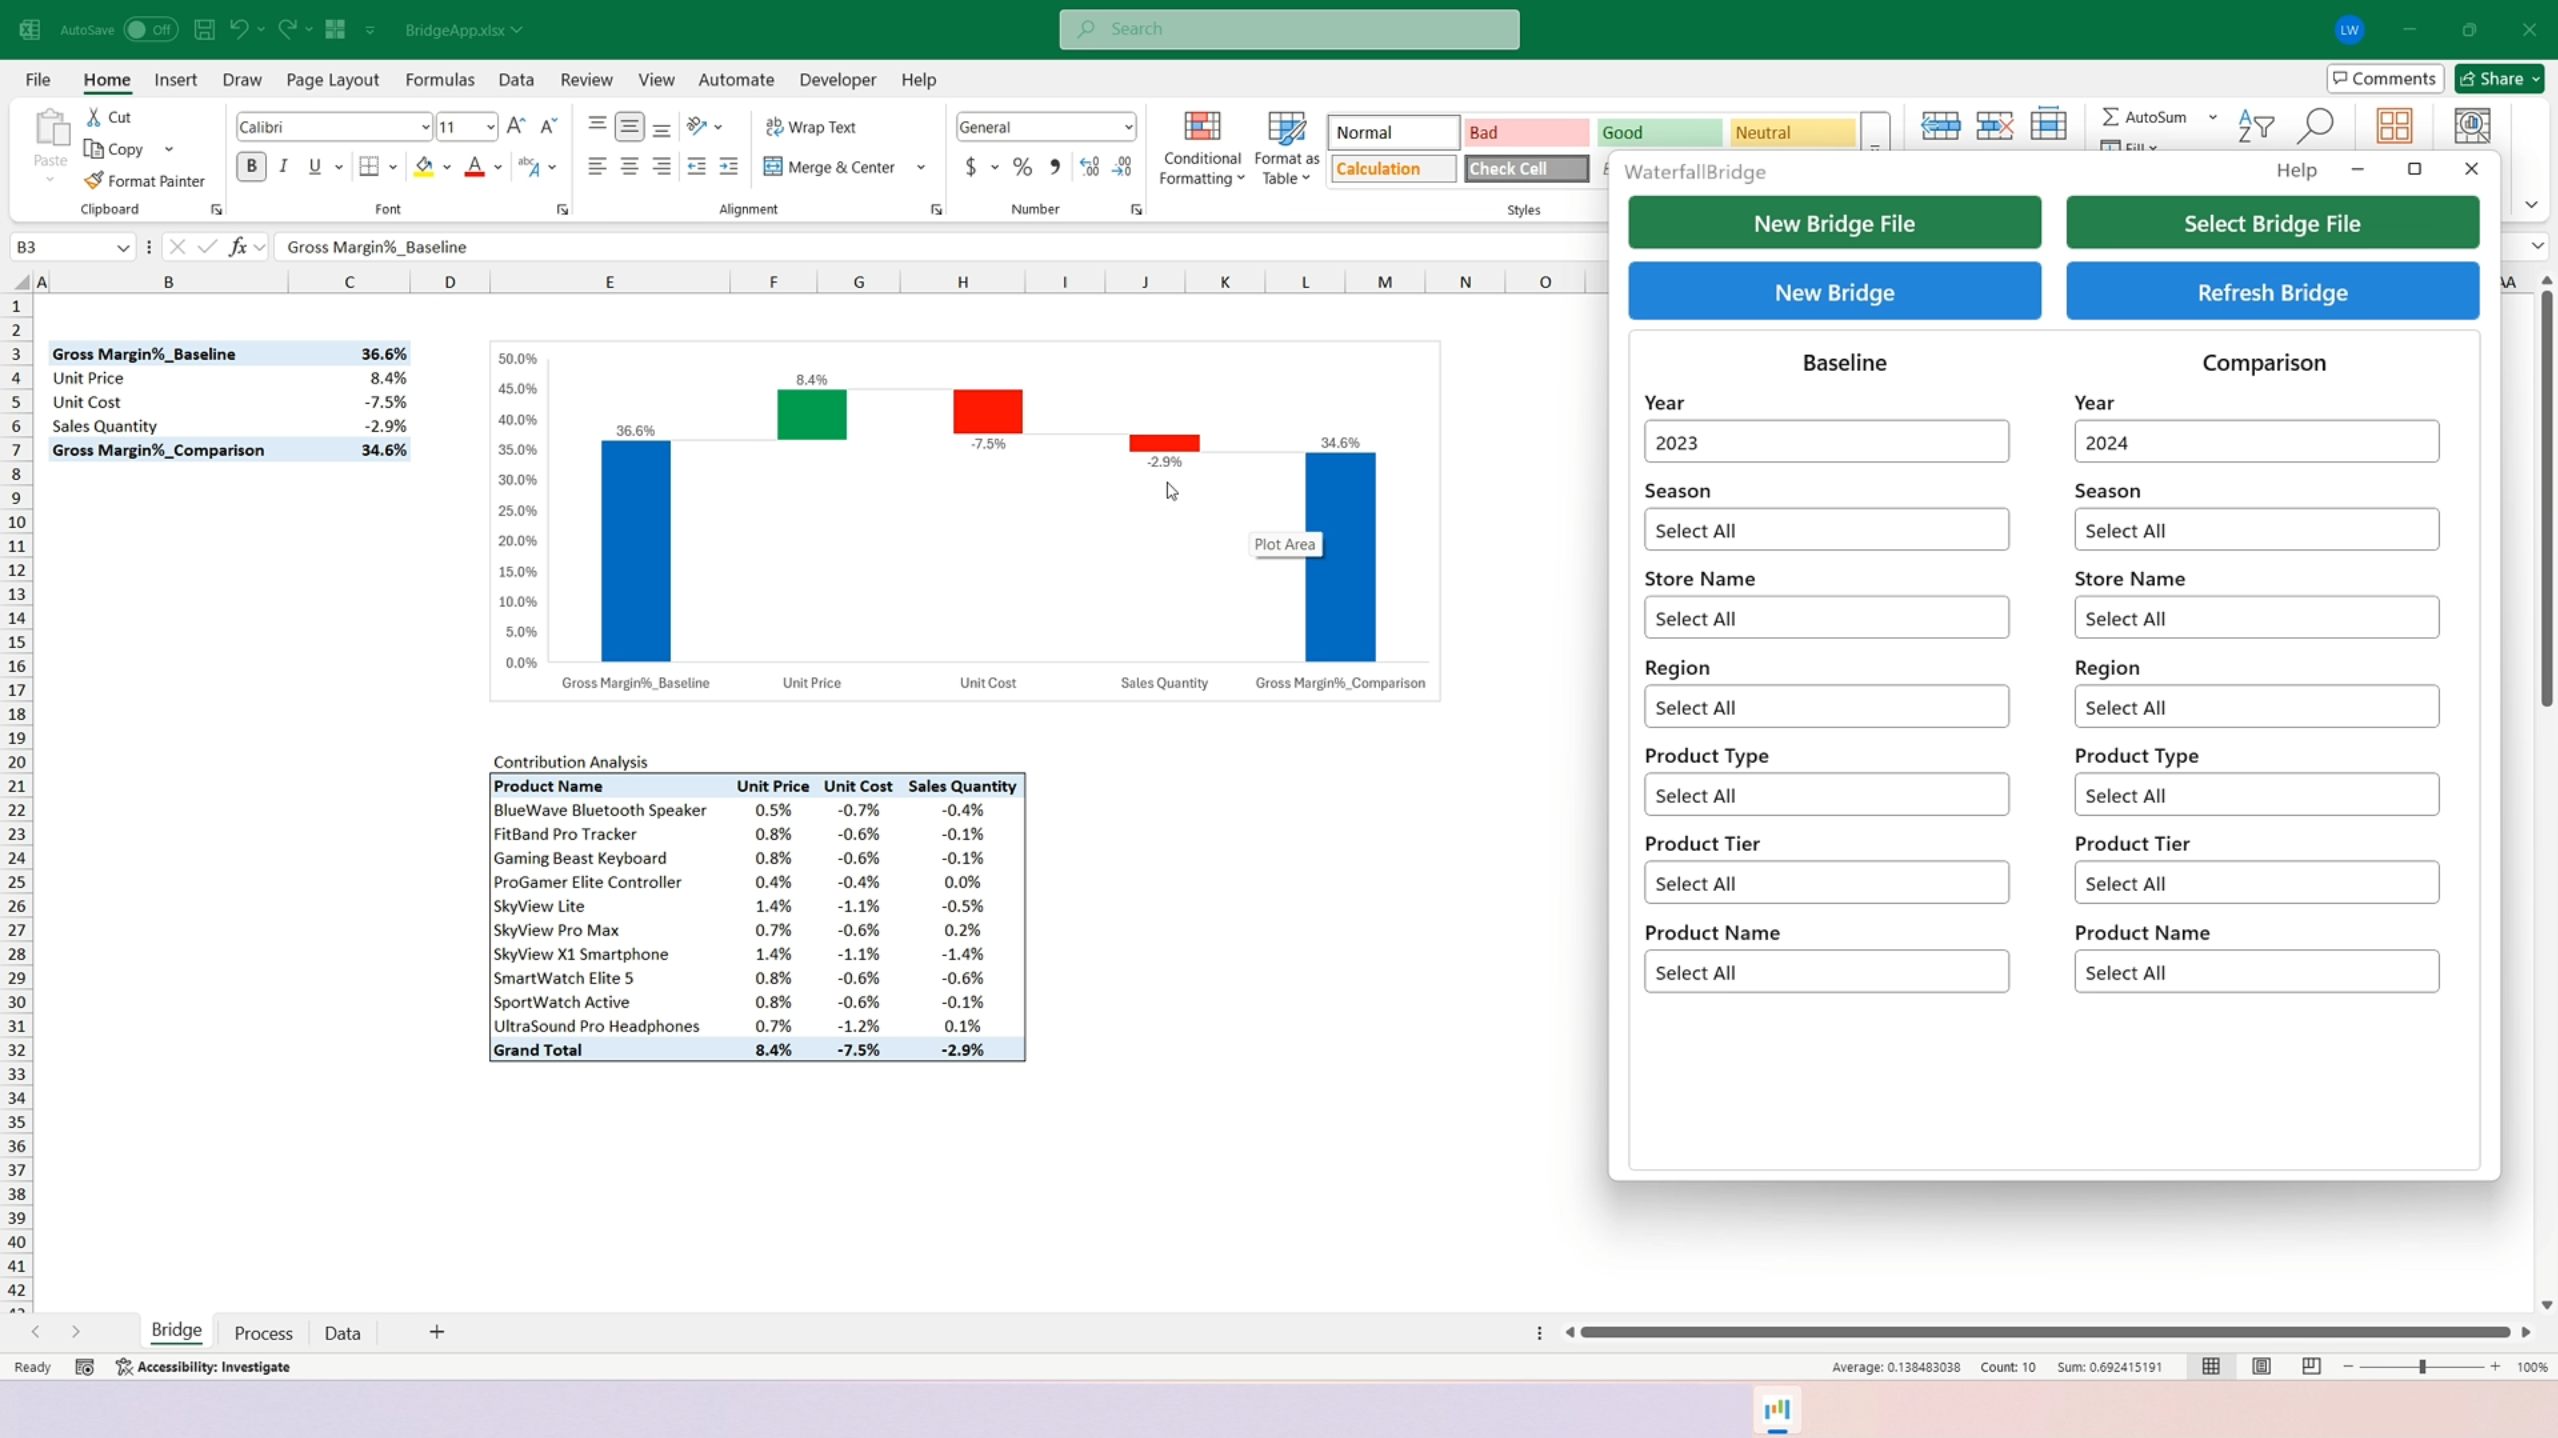Switch to Page Layout view icon
The height and width of the screenshot is (1438, 2558).
[x=2261, y=1366]
